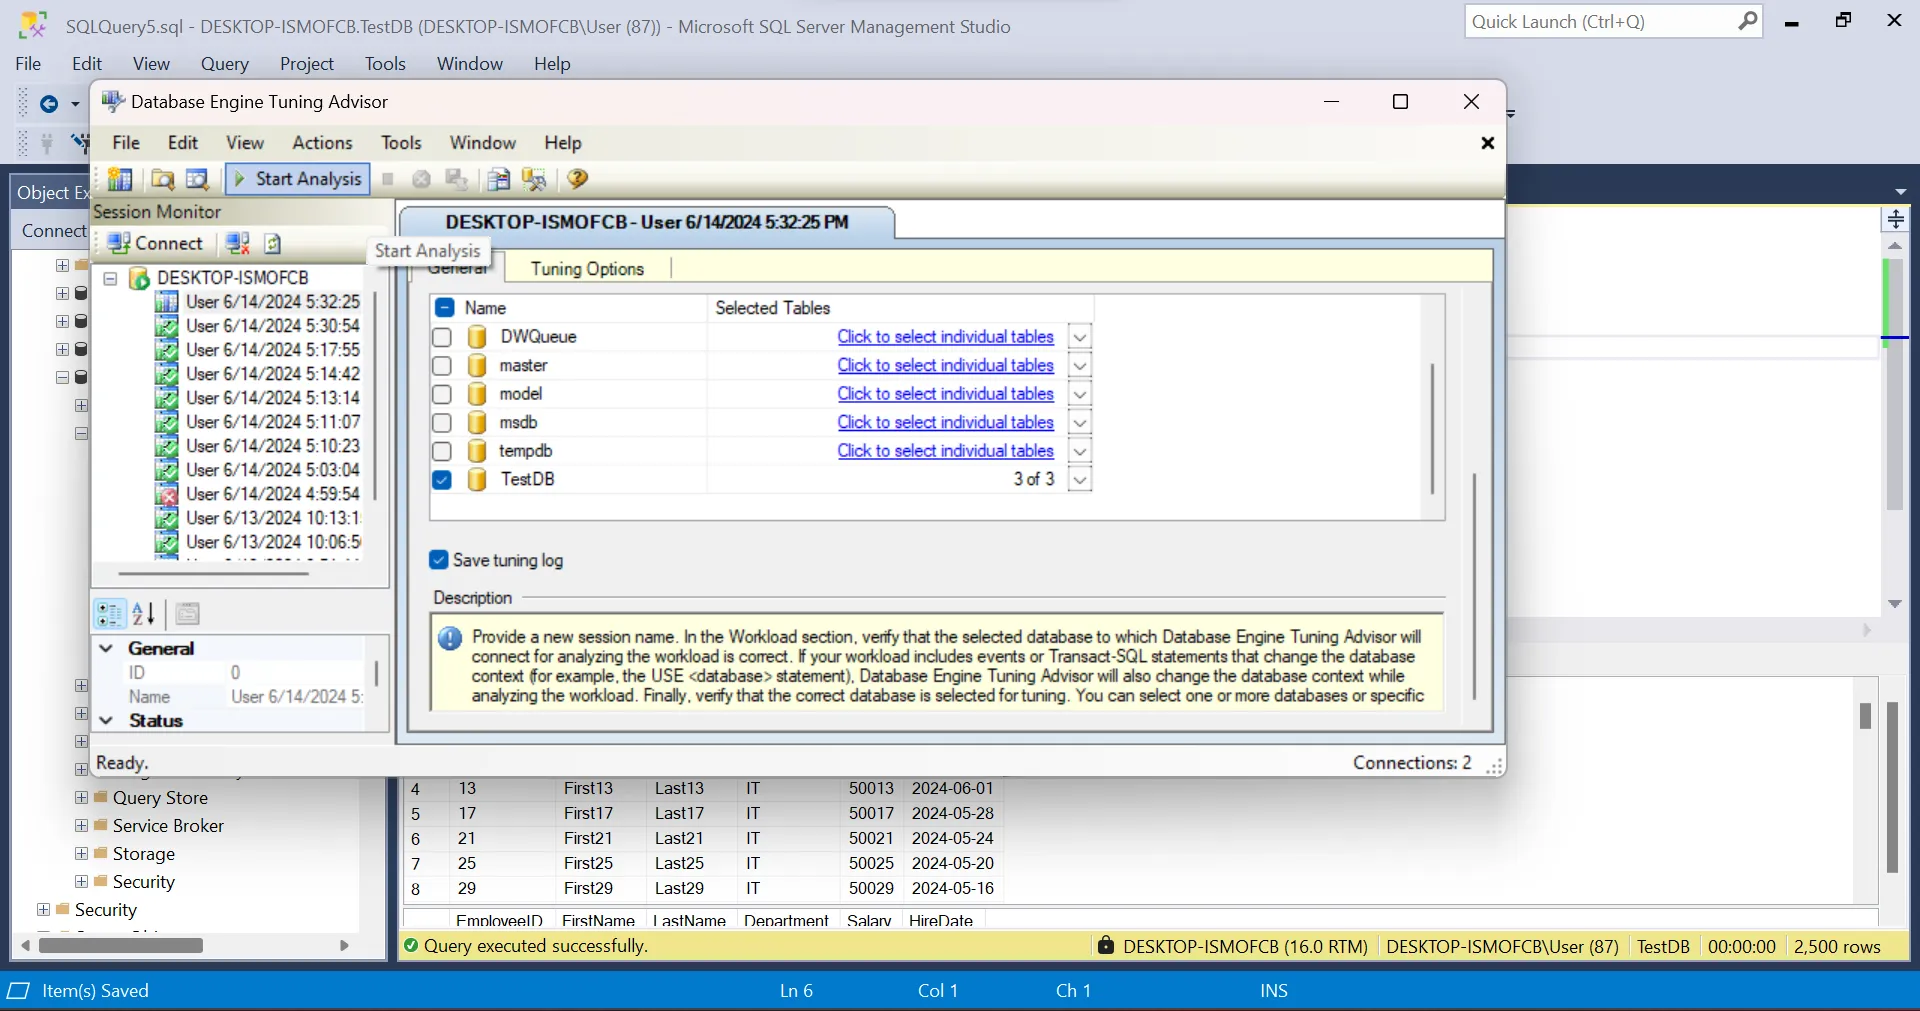1920x1011 pixels.
Task: Toggle the Name header select-all checkbox
Action: [x=445, y=308]
